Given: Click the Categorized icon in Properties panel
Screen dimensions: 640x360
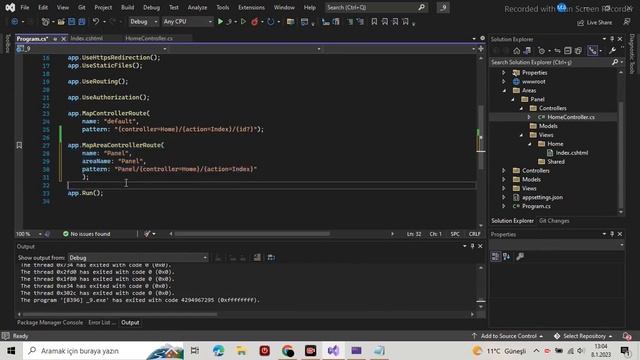Looking at the screenshot, I should pyautogui.click(x=496, y=256).
